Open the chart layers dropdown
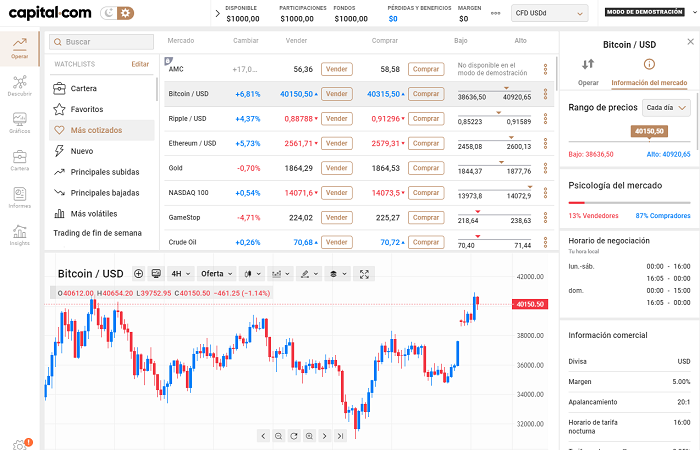Image resolution: width=700 pixels, height=450 pixels. click(338, 274)
